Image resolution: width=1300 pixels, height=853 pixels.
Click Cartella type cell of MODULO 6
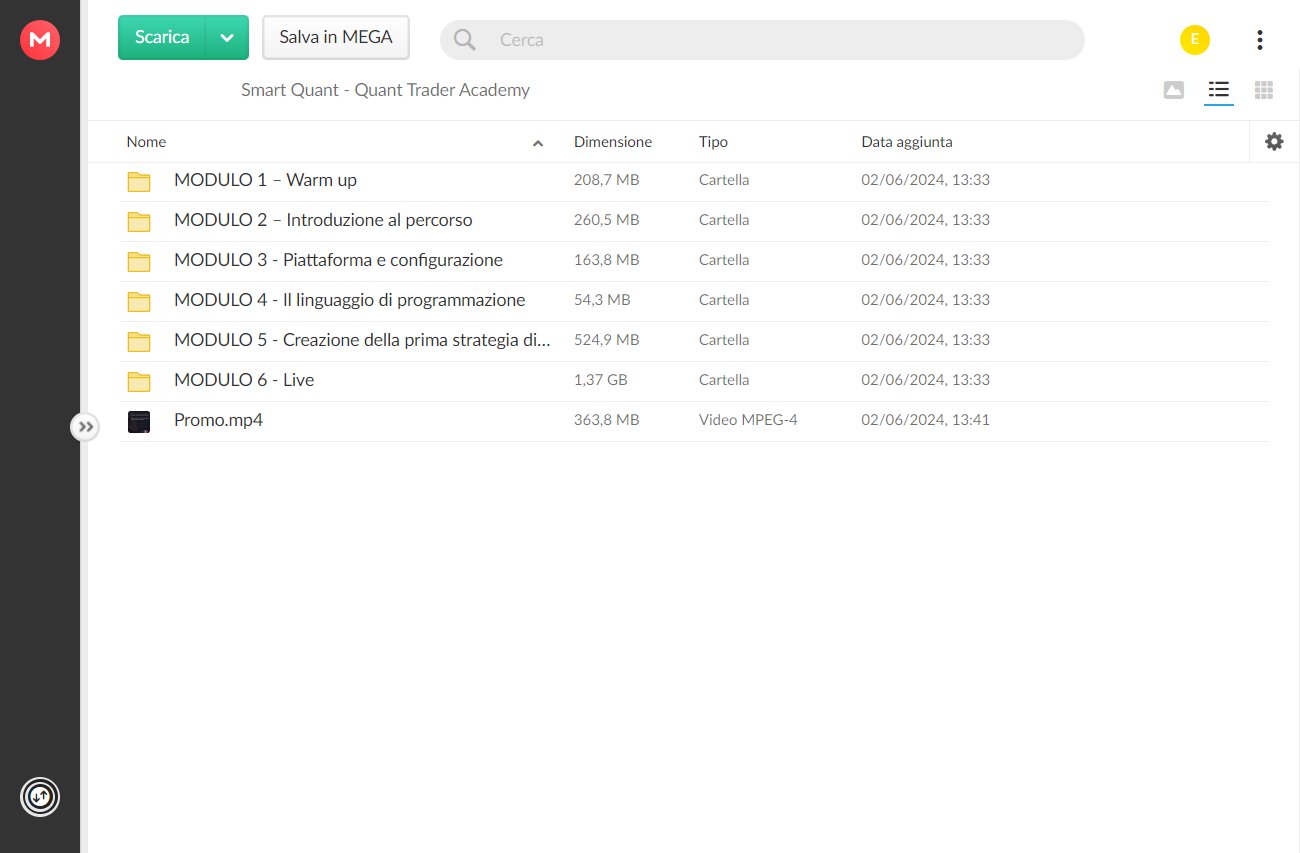pyautogui.click(x=724, y=380)
